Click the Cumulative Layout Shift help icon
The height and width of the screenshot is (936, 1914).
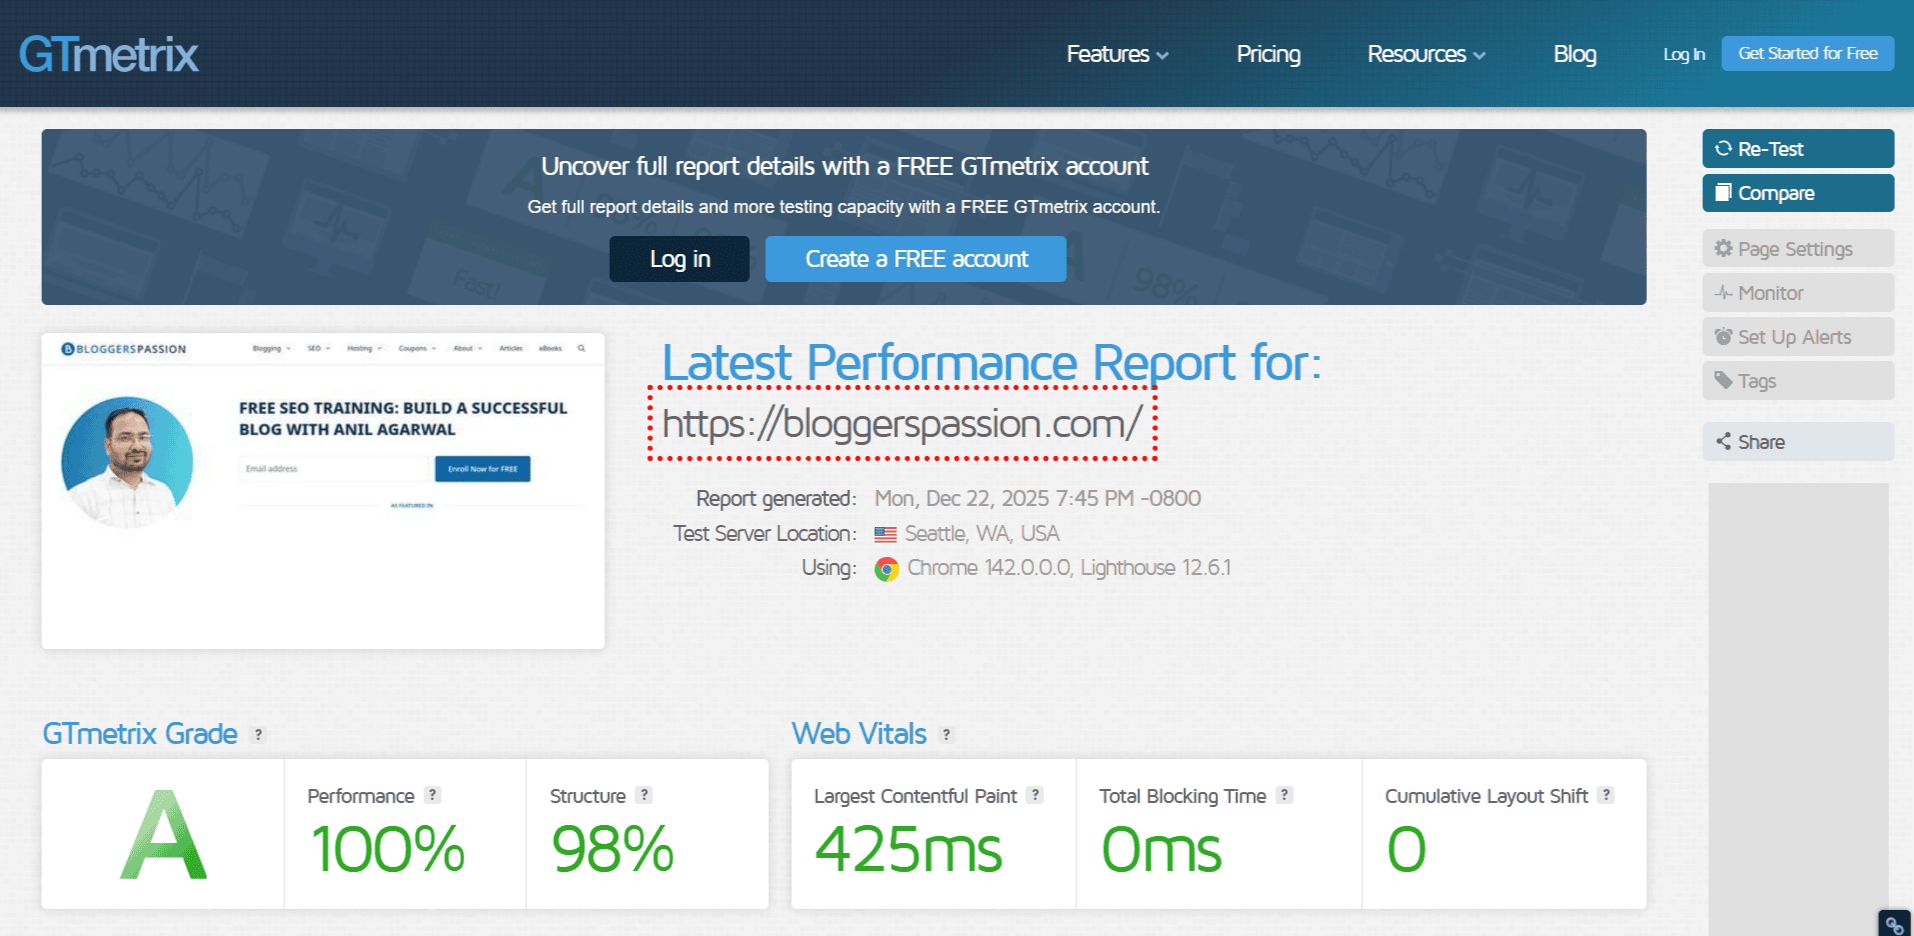point(1607,796)
